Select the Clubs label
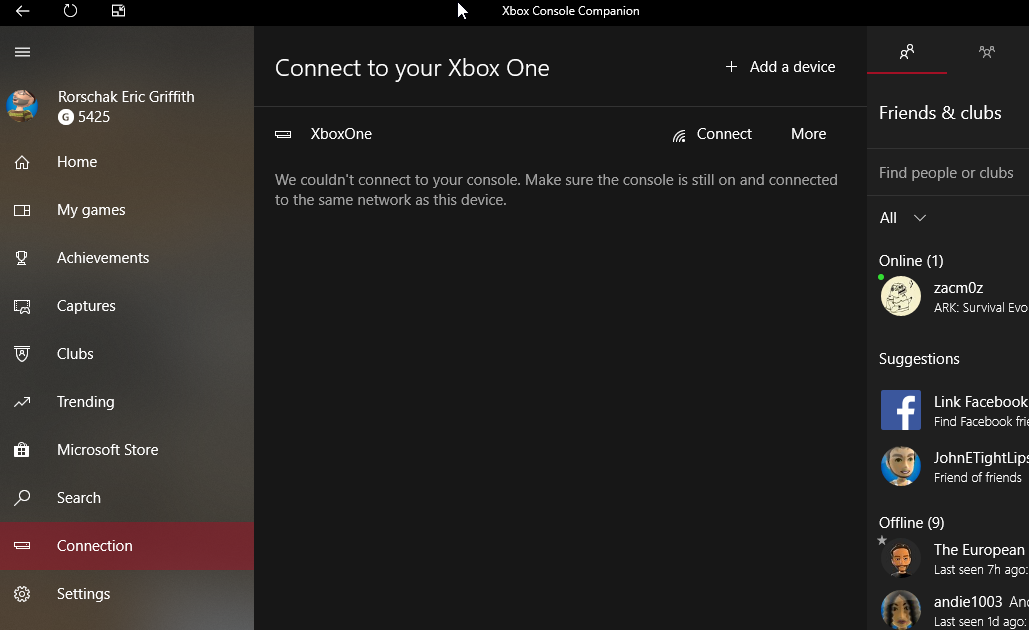Viewport: 1029px width, 630px height. pyautogui.click(x=75, y=354)
